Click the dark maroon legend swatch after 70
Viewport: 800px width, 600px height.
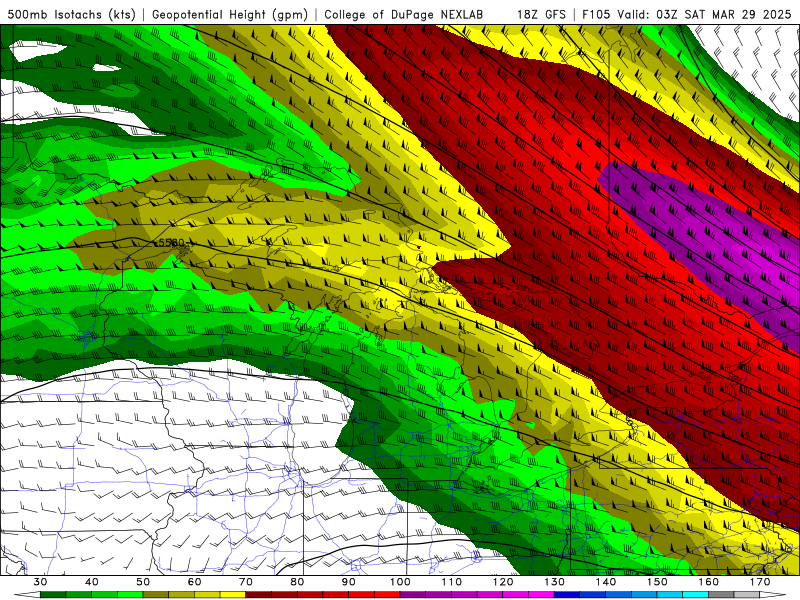(x=259, y=595)
